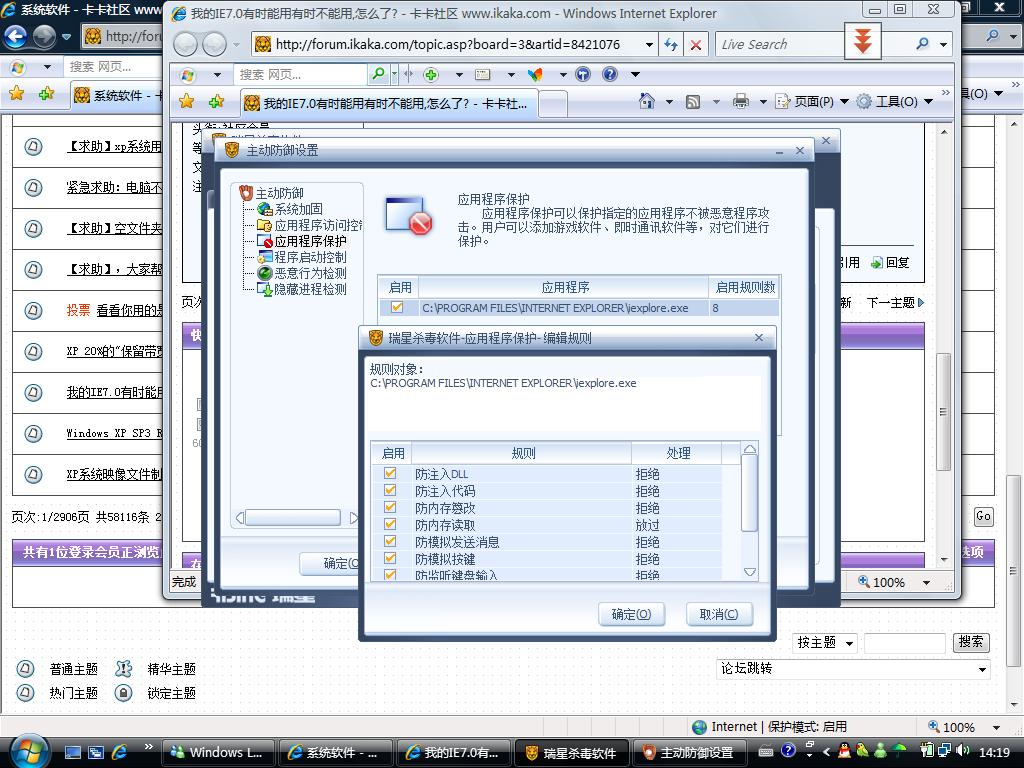
Task: Click green search magnifier in toolbar
Action: pyautogui.click(x=377, y=74)
